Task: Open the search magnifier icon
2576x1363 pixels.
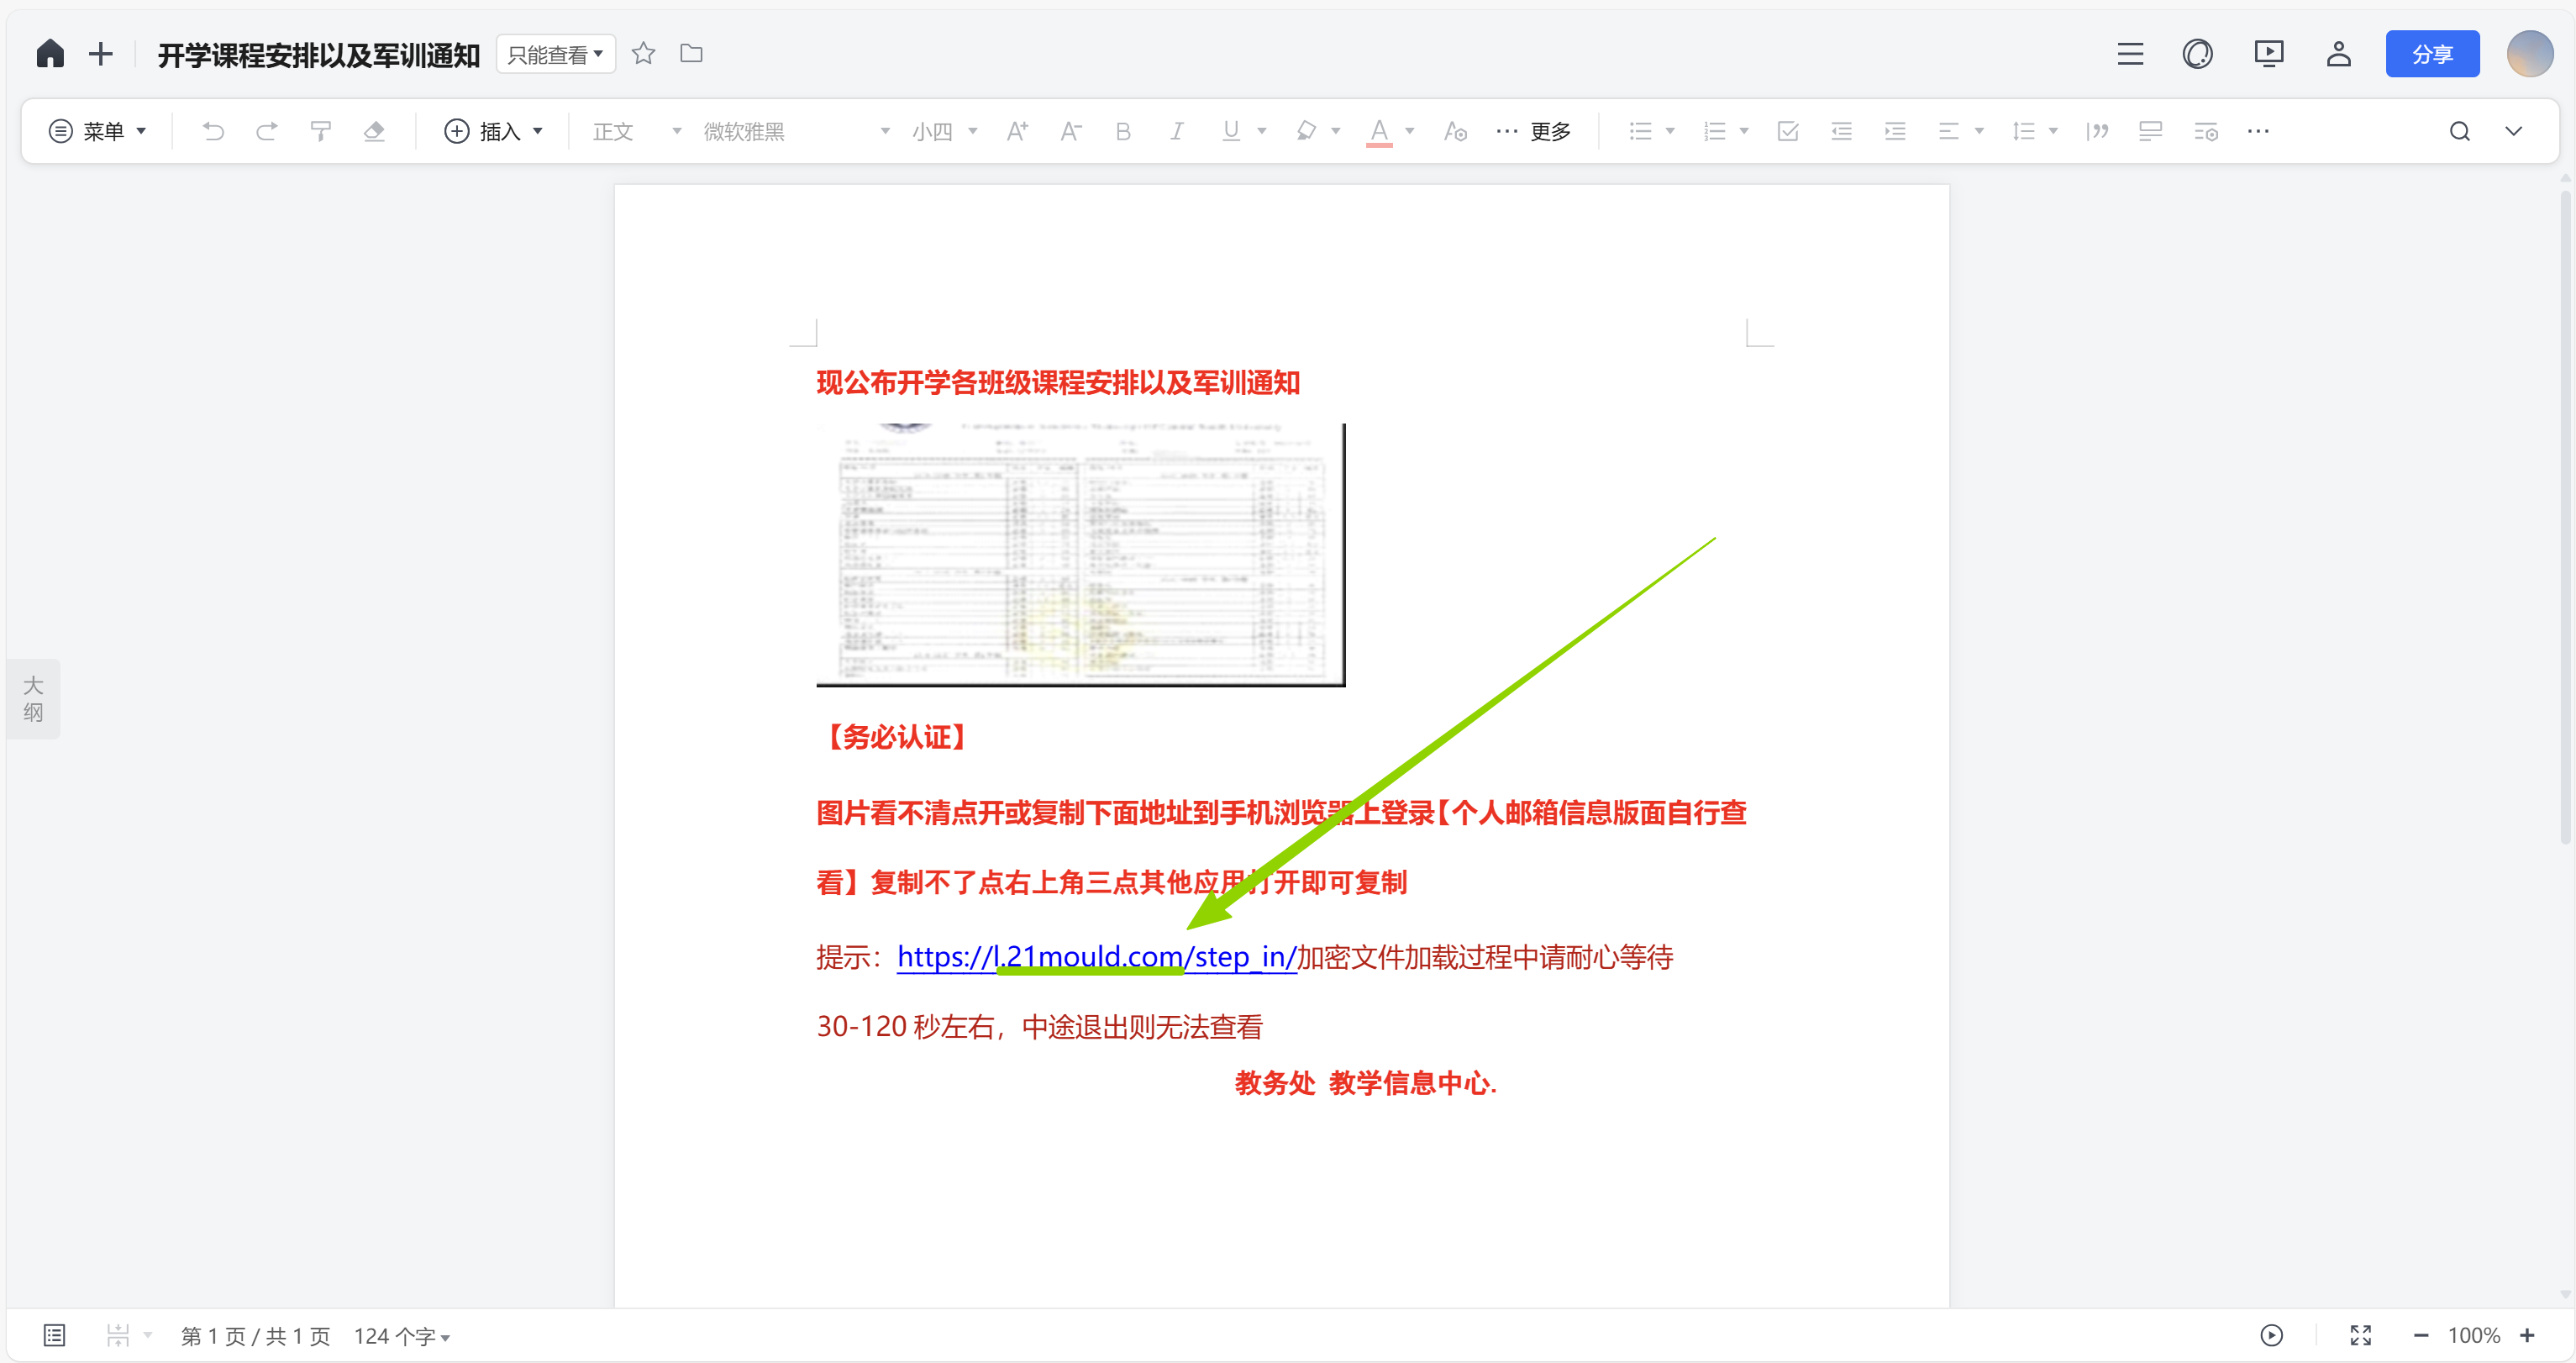Action: pyautogui.click(x=2459, y=131)
